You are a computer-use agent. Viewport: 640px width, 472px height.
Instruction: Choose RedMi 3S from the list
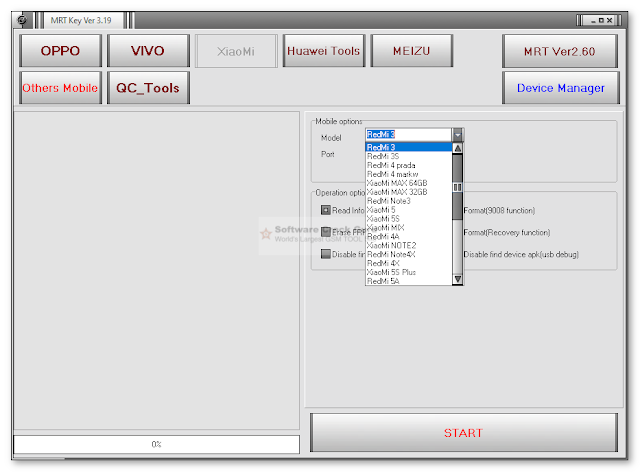tap(409, 156)
